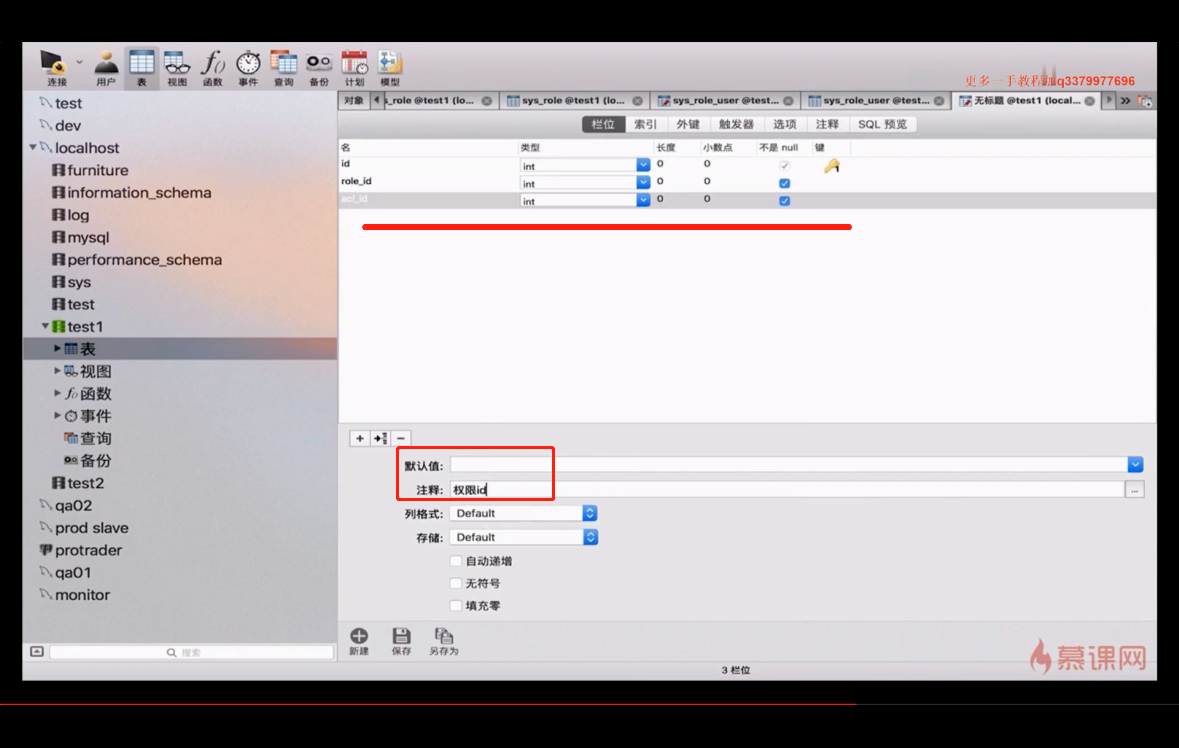Expand the 表 node under test1

pos(57,349)
